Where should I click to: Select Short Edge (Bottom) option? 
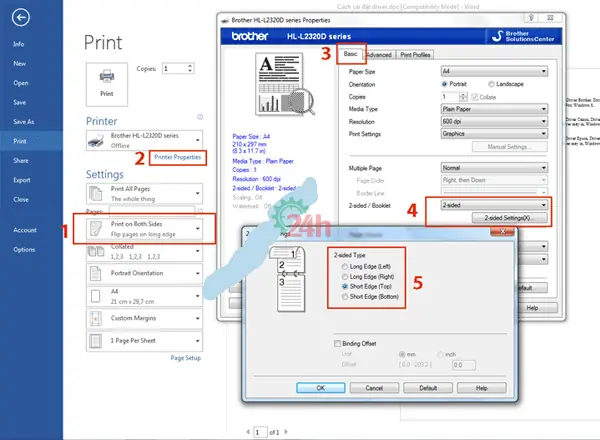[x=345, y=297]
